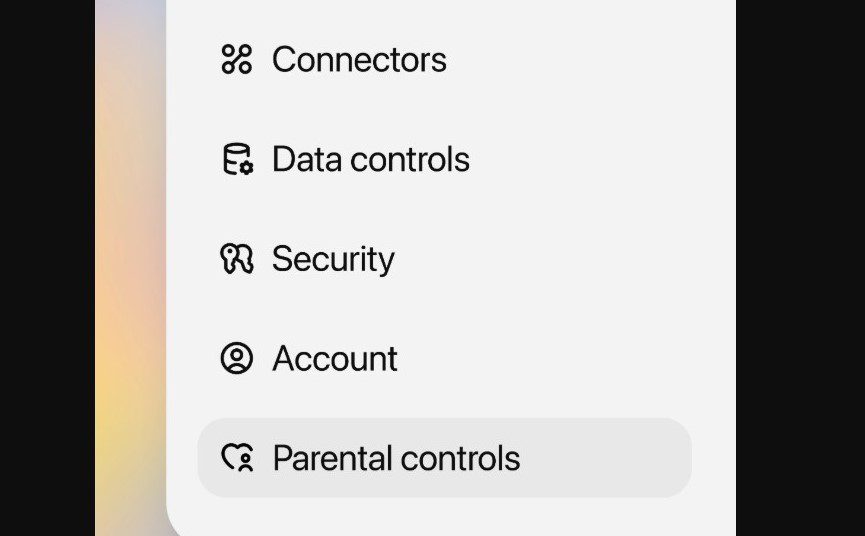This screenshot has width=865, height=536.
Task: Click the "Account" text label
Action: (x=335, y=359)
